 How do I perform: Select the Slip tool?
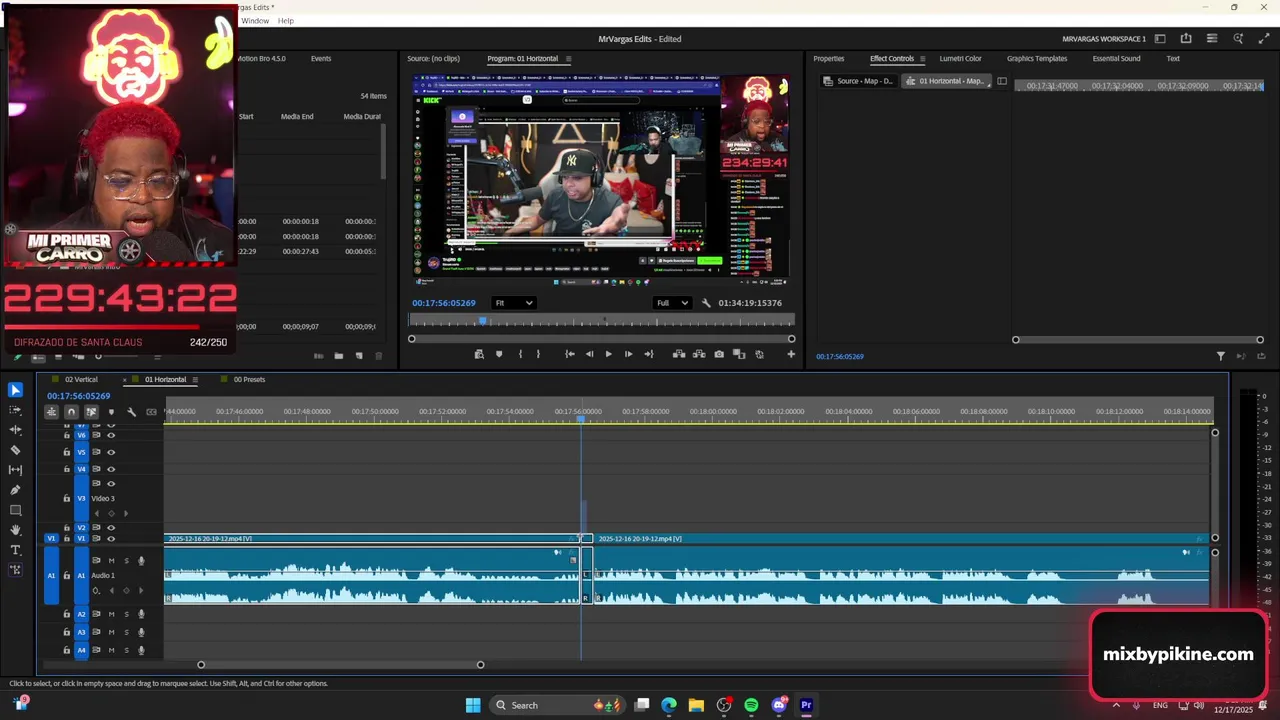click(x=15, y=470)
